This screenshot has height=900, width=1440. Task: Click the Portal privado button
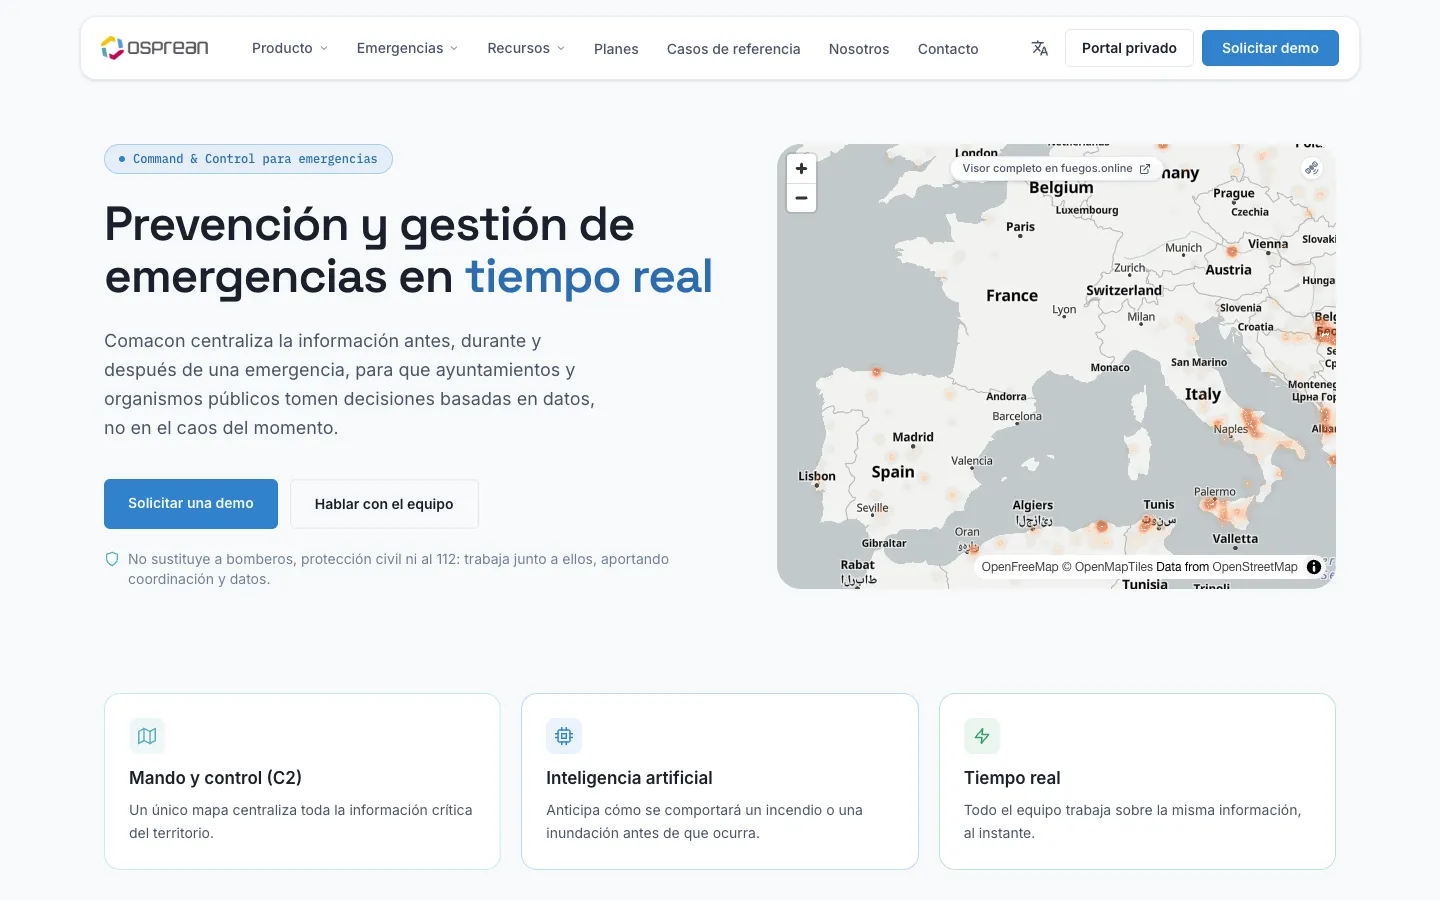(1129, 48)
